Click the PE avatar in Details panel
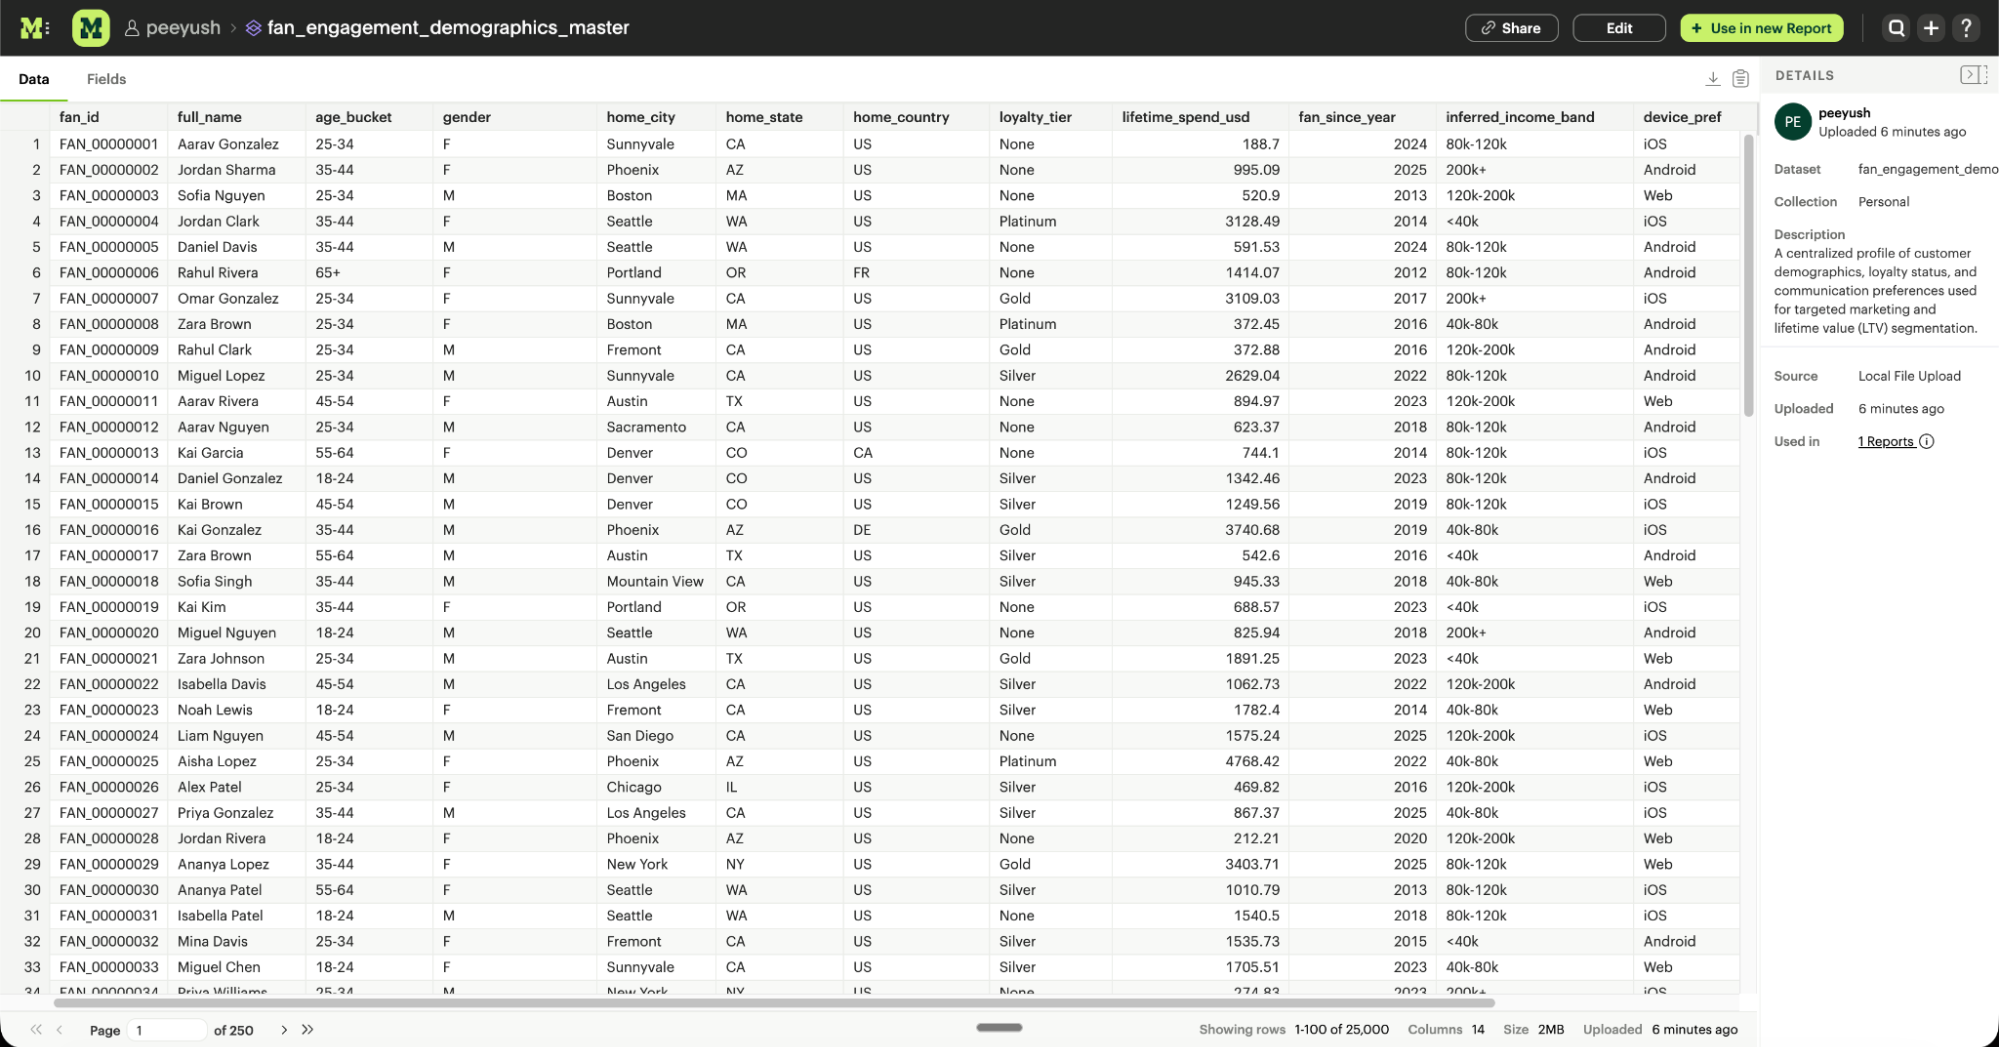The width and height of the screenshot is (1999, 1048). (x=1792, y=121)
